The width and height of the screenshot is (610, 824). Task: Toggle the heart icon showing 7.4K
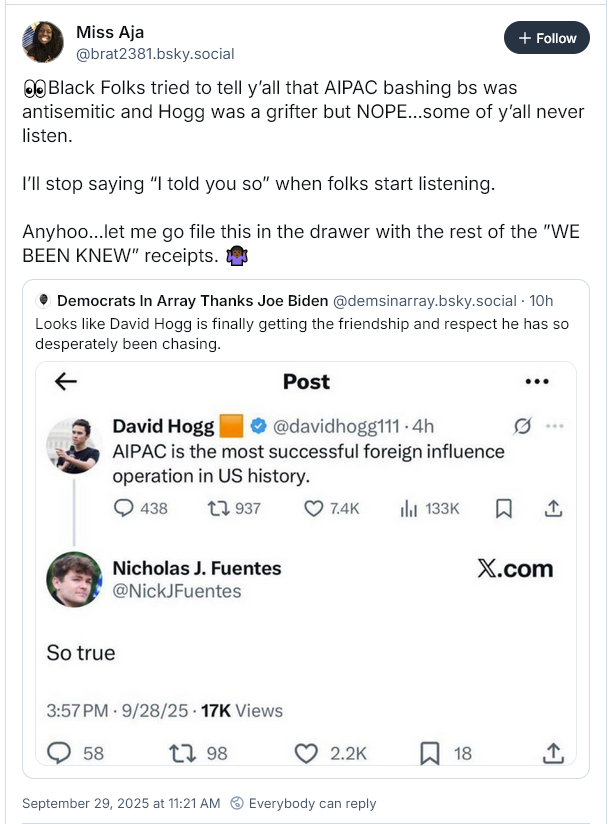coord(313,508)
